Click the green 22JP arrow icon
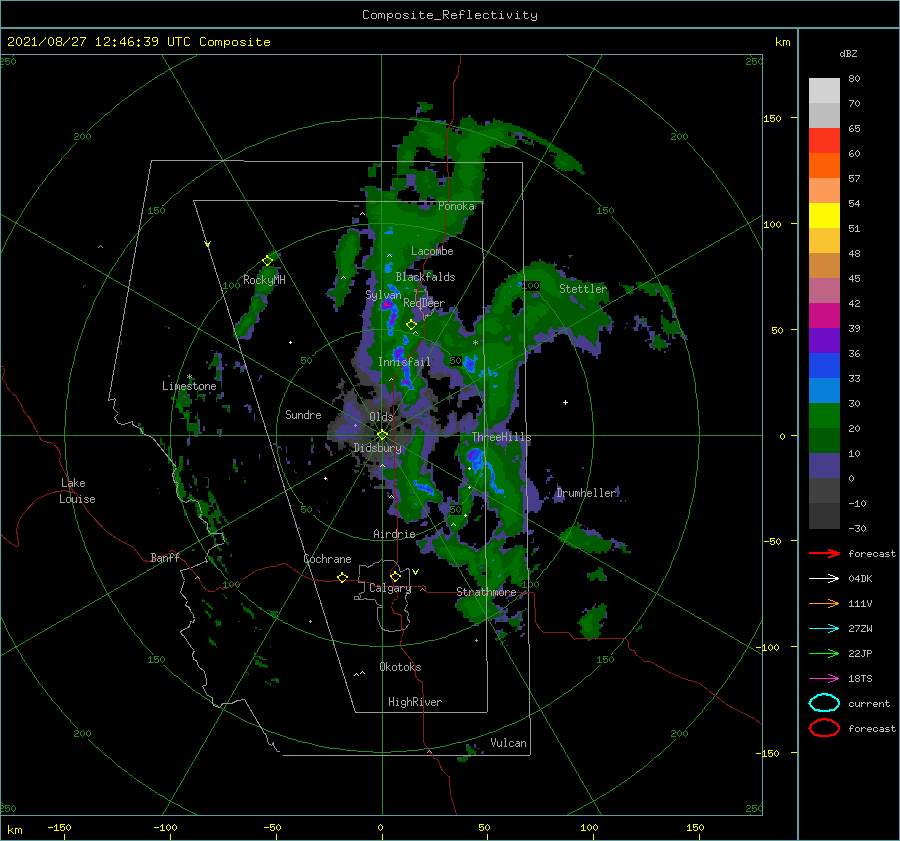 coord(824,653)
